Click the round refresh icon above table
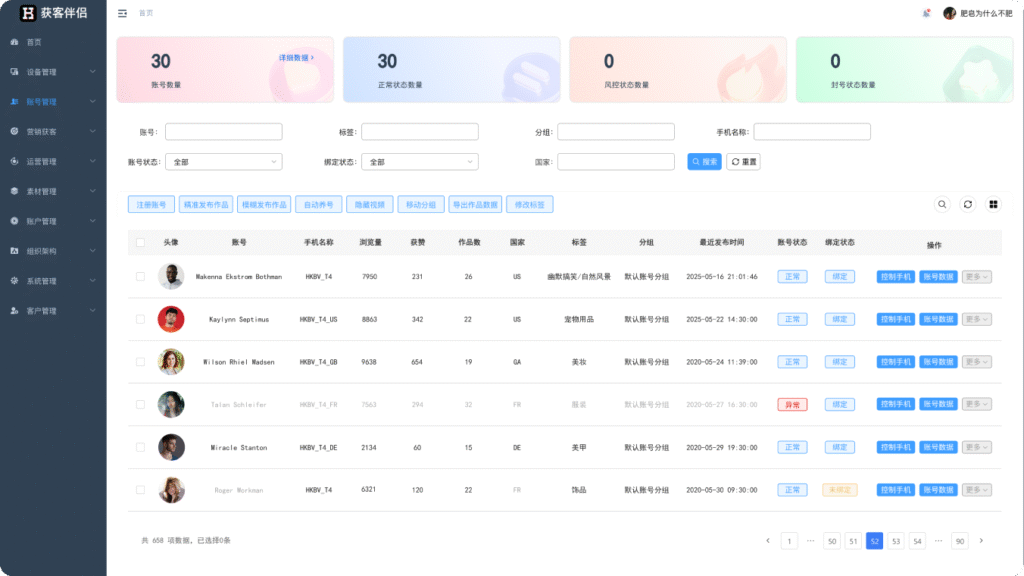Viewport: 1024px width, 576px height. 968,204
